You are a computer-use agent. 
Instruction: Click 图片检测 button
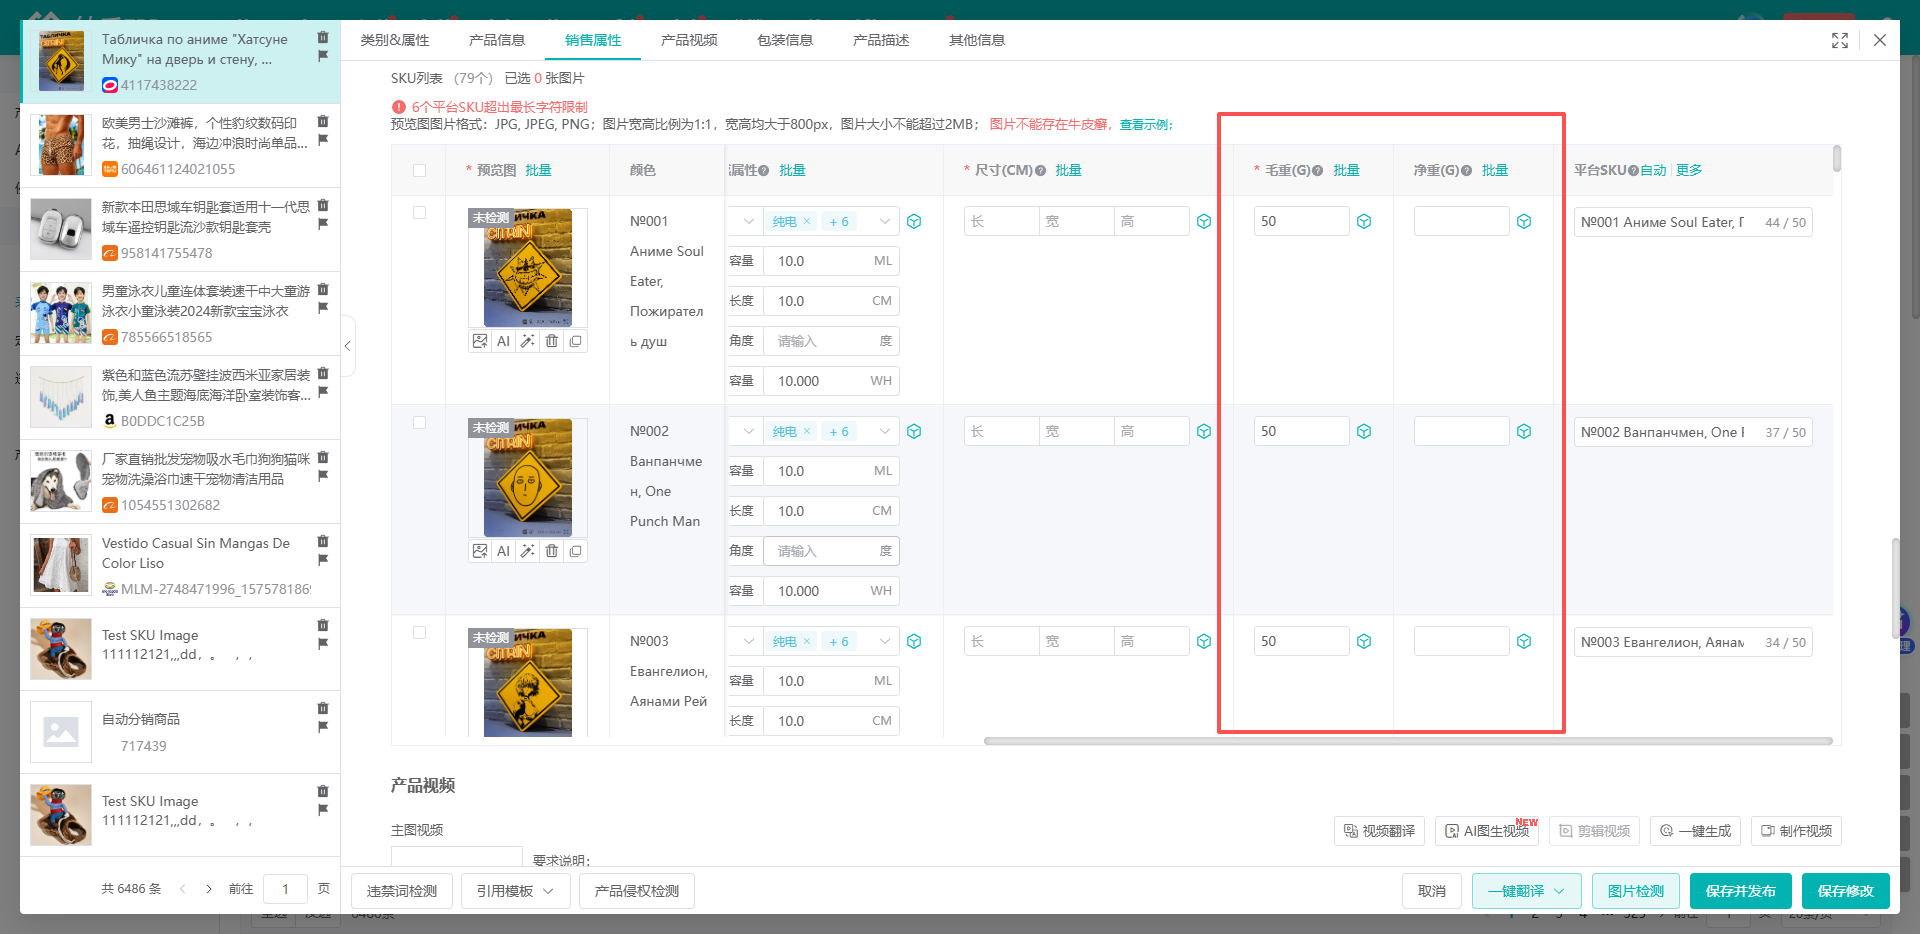pos(1636,891)
